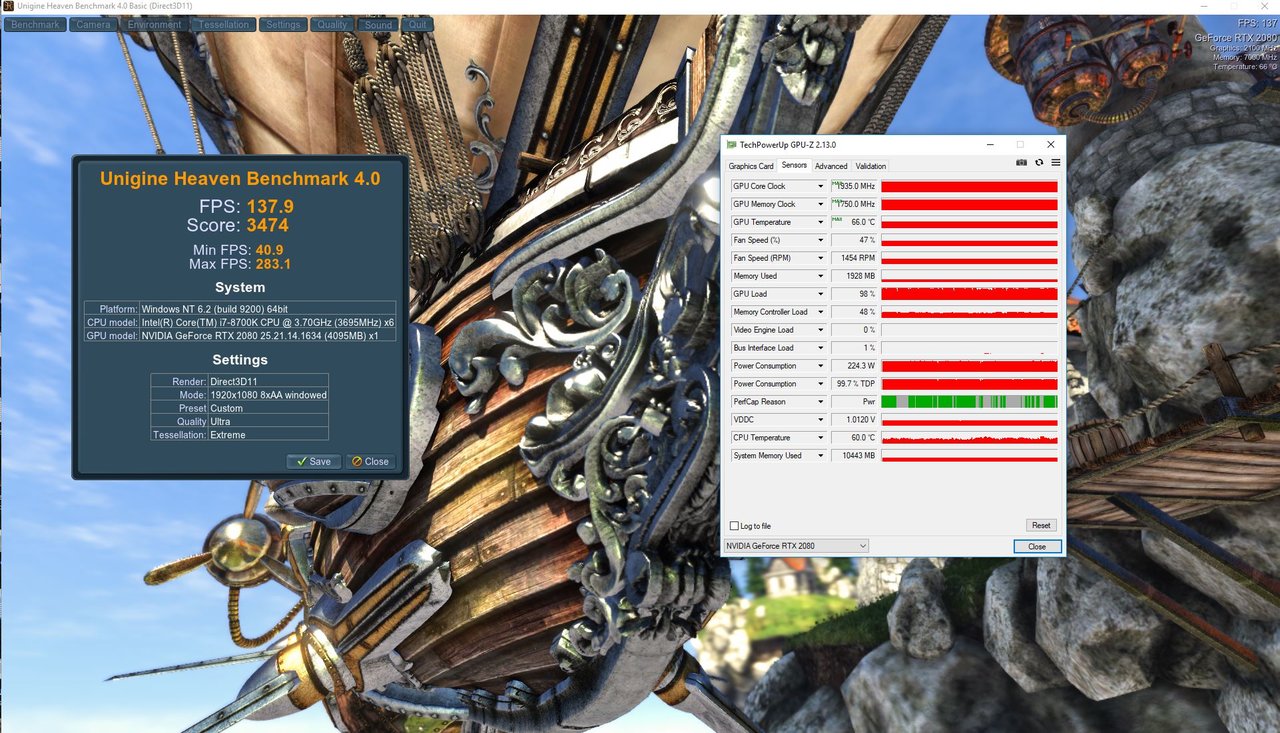This screenshot has width=1280, height=733.
Task: Click the Quality Ultra setting value
Action: (x=221, y=422)
